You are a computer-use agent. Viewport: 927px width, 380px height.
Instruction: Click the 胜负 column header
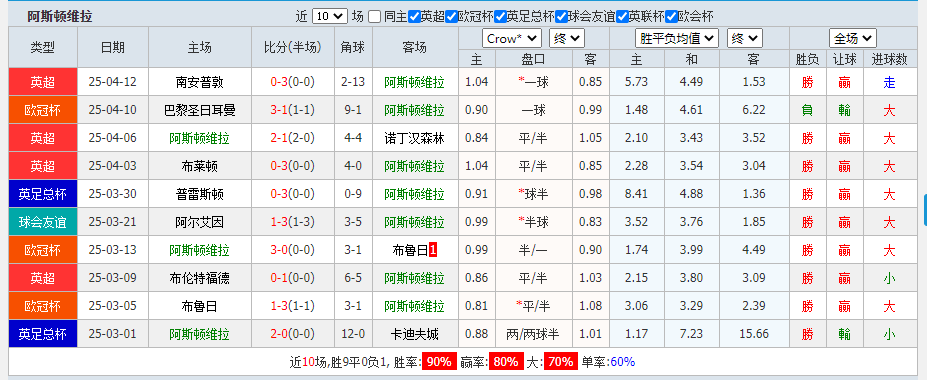click(808, 59)
